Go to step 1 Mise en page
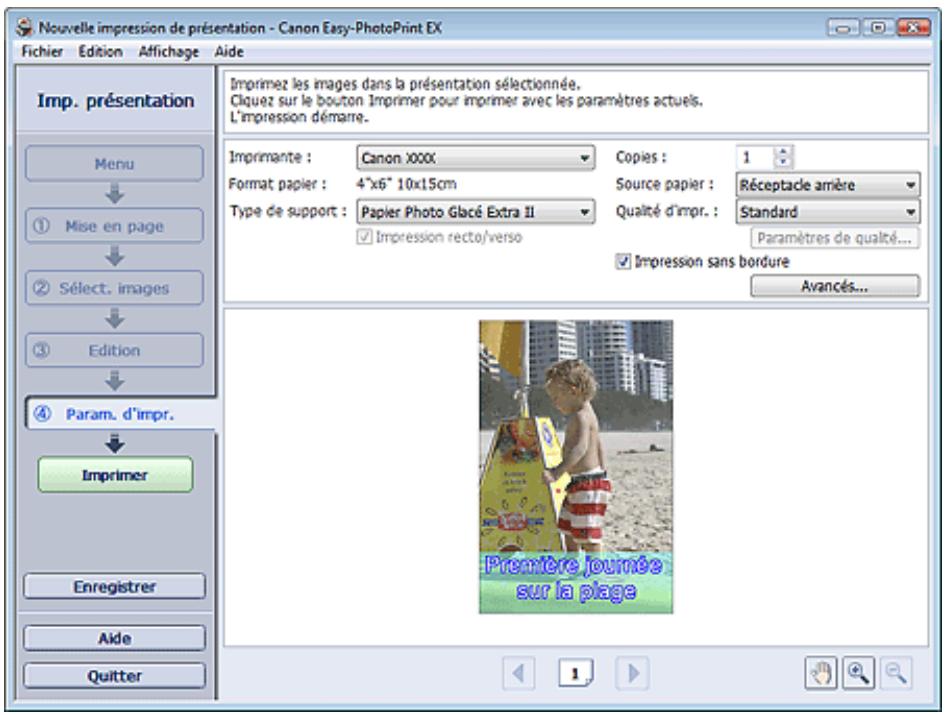This screenshot has width=945, height=715. click(115, 226)
